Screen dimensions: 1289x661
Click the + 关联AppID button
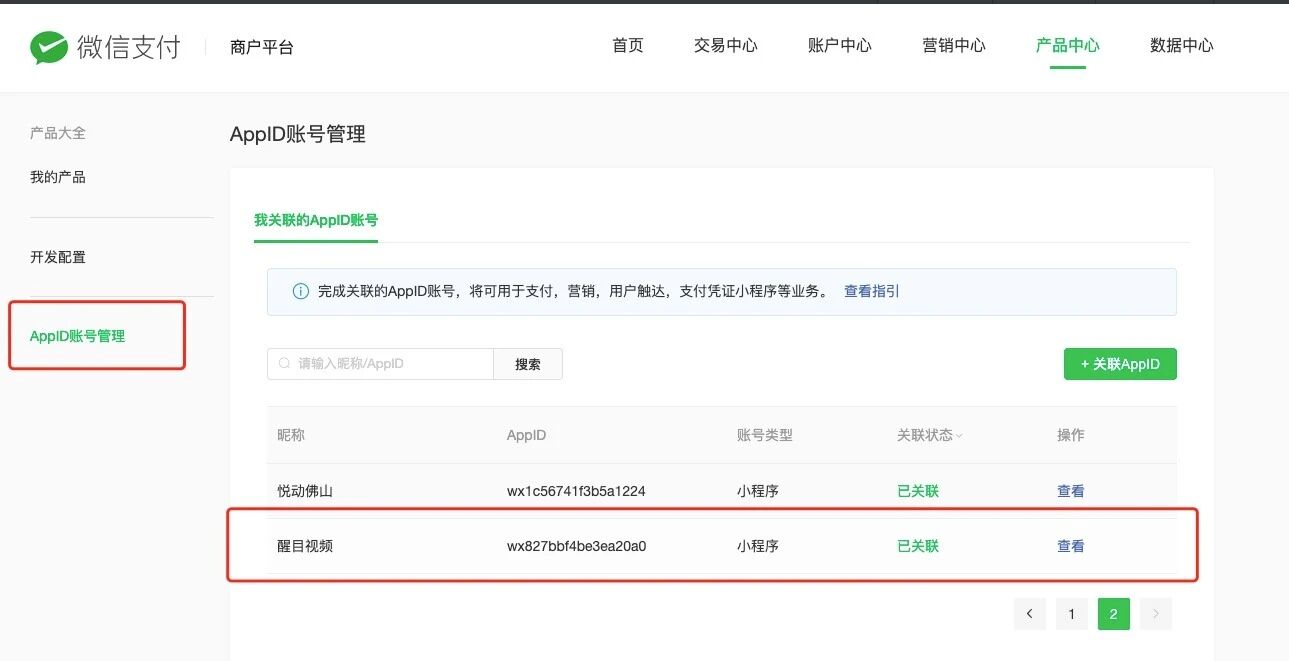[1120, 364]
